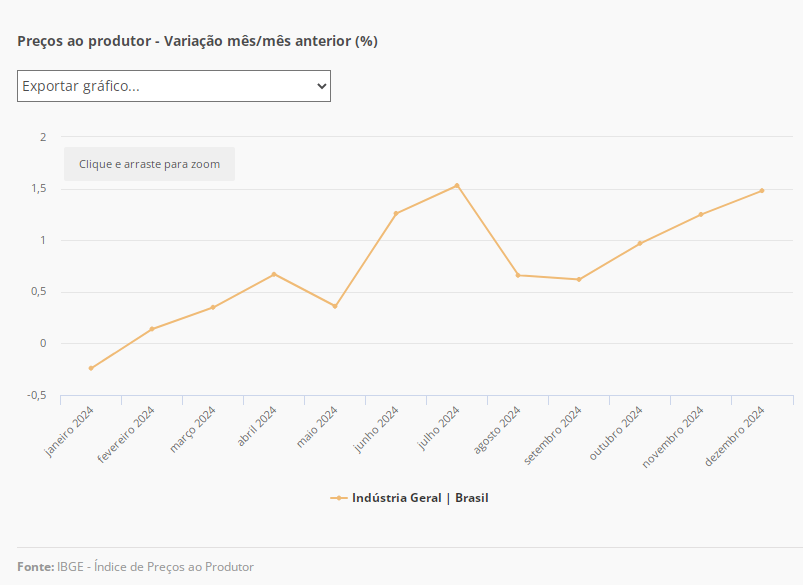803x585 pixels.
Task: Select the dezembro 2024 data point
Action: [x=762, y=190]
